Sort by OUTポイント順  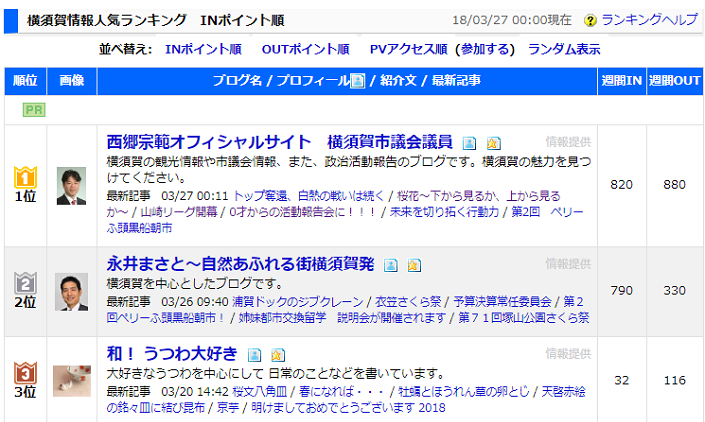click(x=305, y=49)
